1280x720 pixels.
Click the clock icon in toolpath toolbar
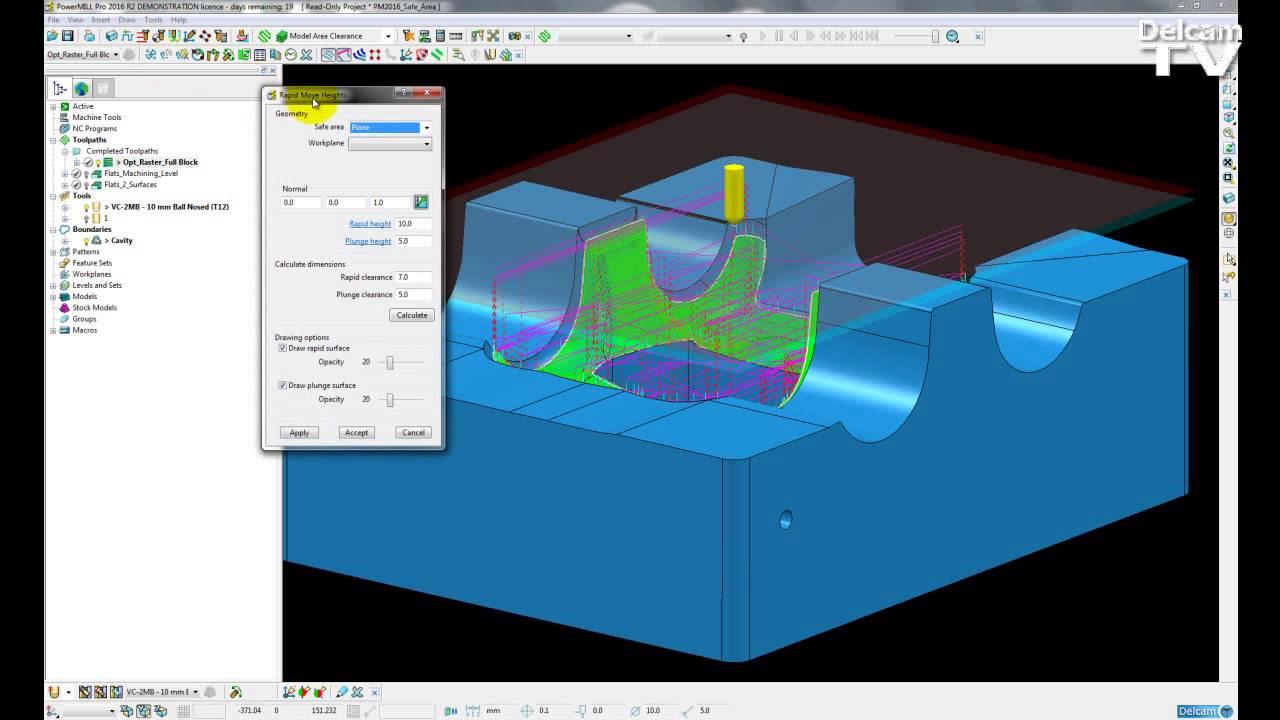(x=290, y=55)
